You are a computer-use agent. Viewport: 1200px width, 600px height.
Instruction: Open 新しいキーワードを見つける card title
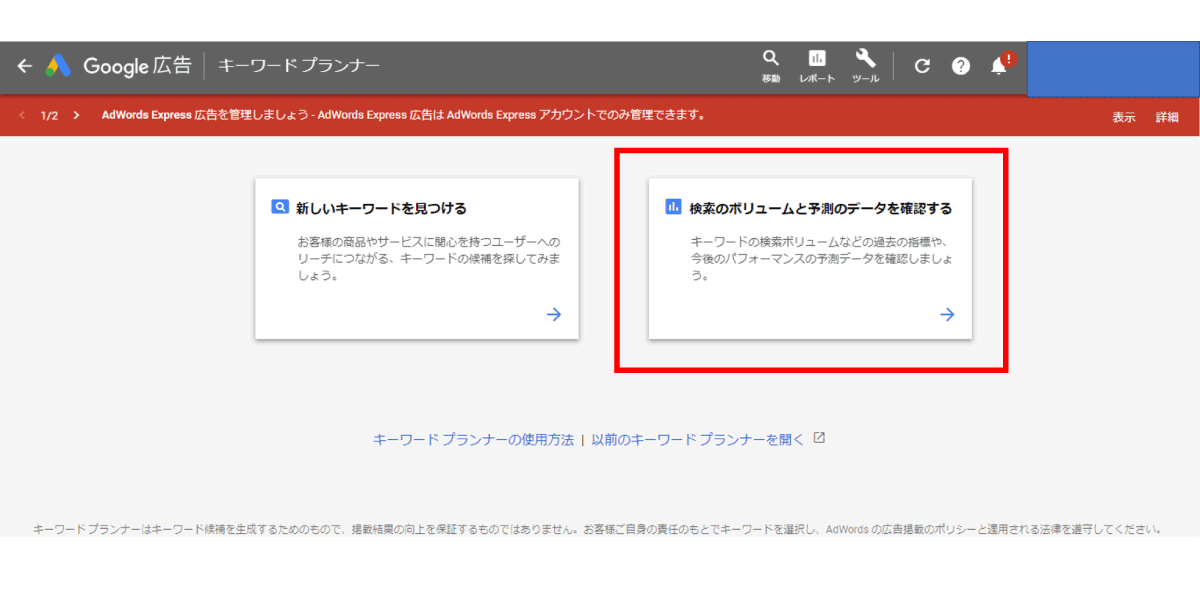coord(382,208)
